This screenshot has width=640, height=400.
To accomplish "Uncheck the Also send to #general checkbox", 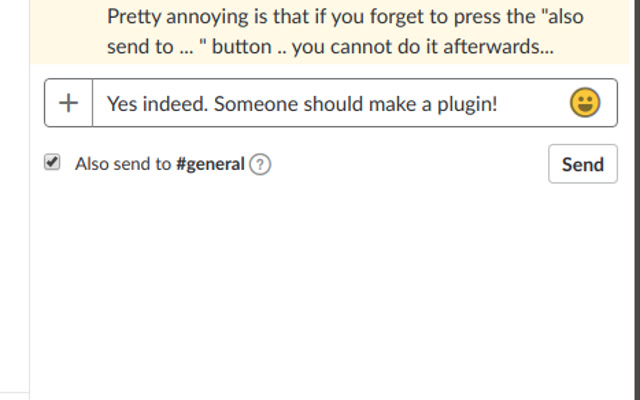I will (x=53, y=163).
